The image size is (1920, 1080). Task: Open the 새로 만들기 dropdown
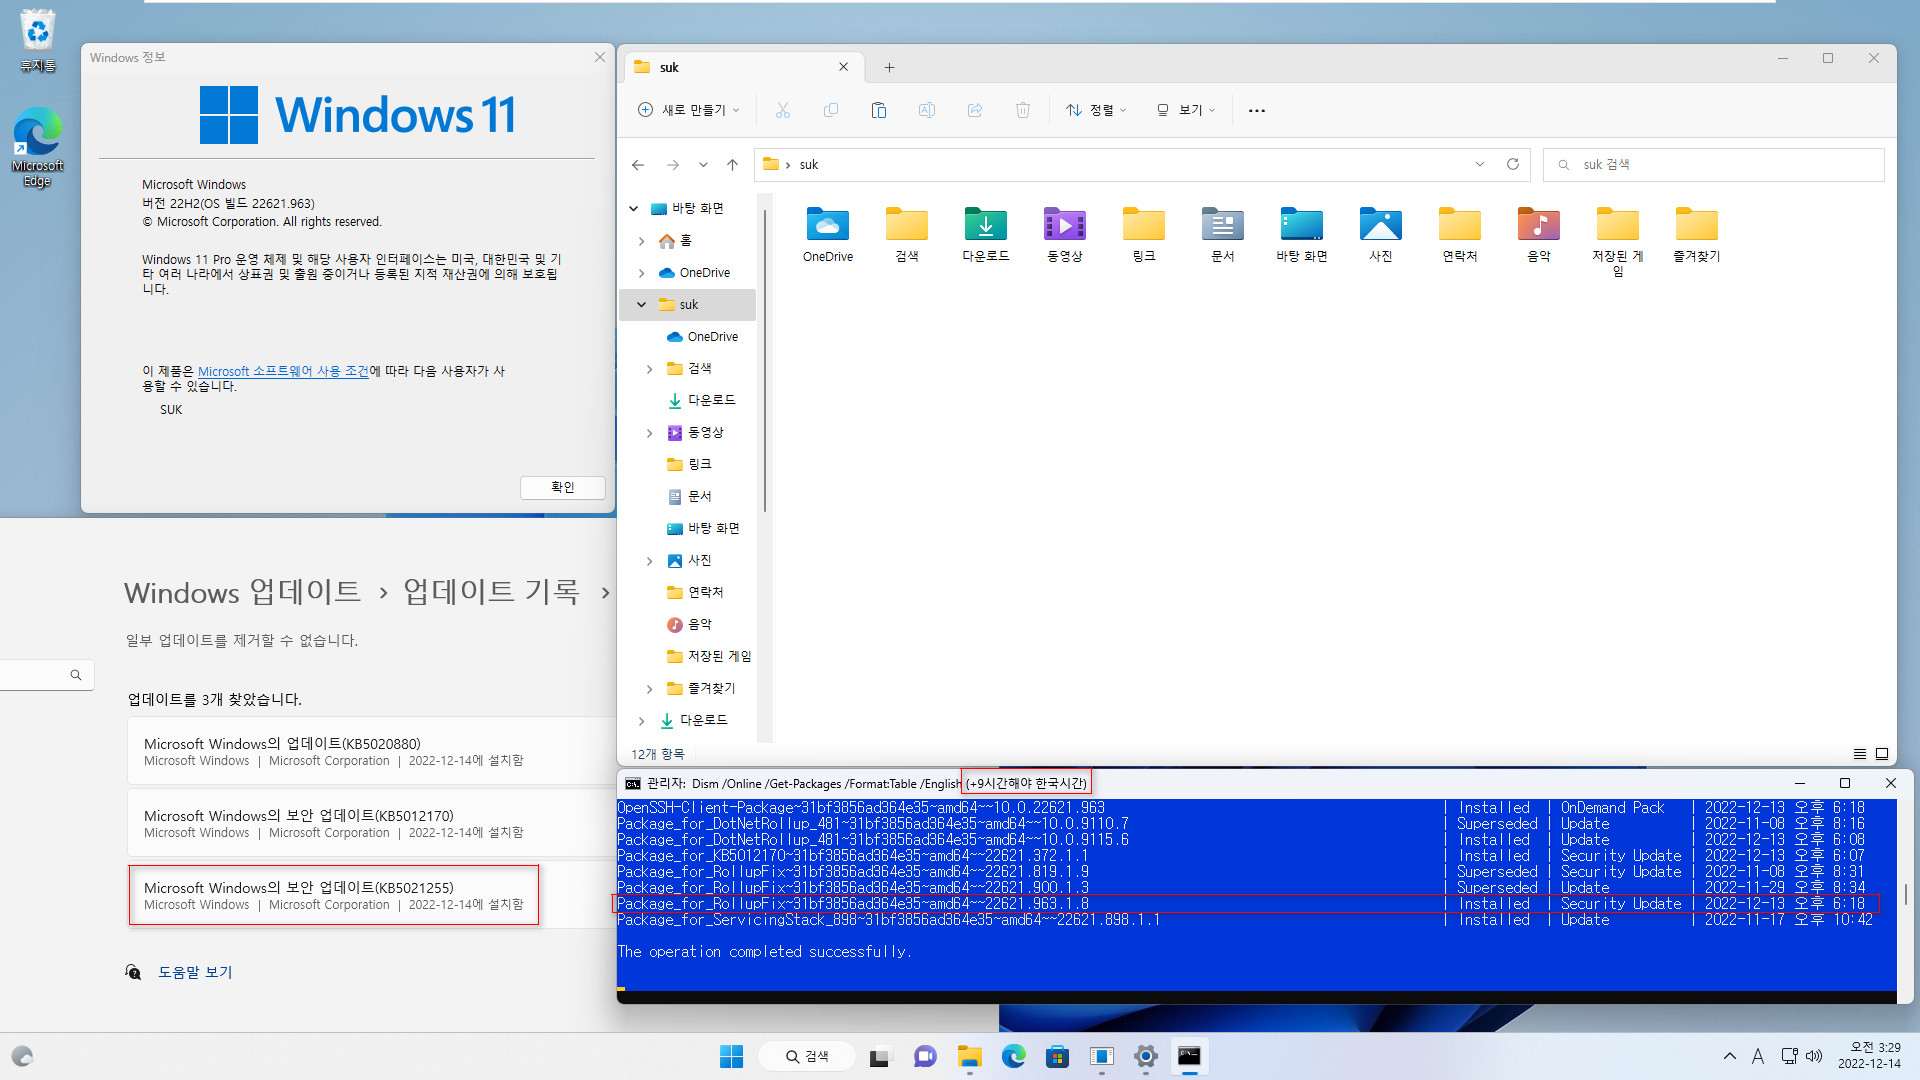click(x=689, y=110)
